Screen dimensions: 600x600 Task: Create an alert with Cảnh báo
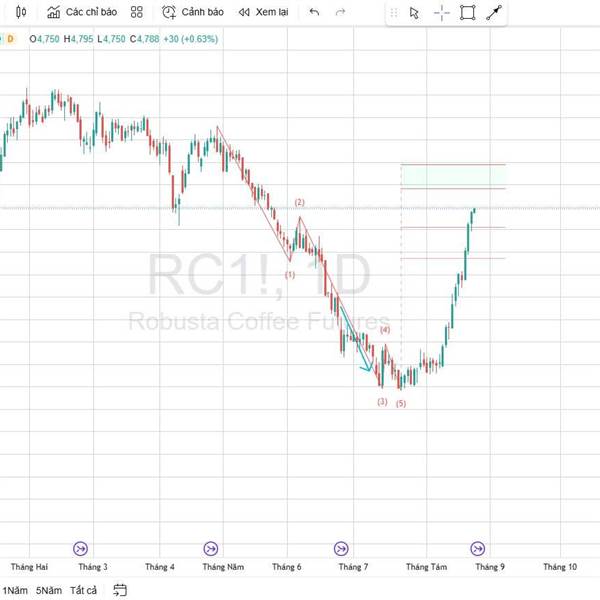192,12
